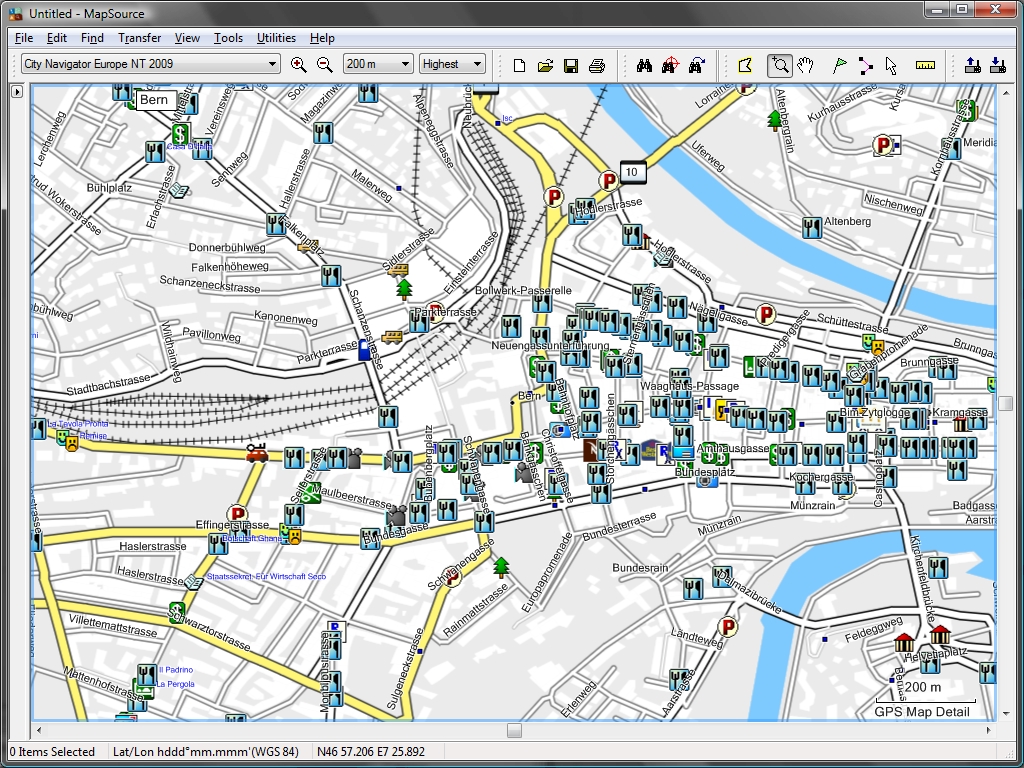Screen dimensions: 1024x768
Task: Open the Highest detail level dropdown
Action: [x=452, y=64]
